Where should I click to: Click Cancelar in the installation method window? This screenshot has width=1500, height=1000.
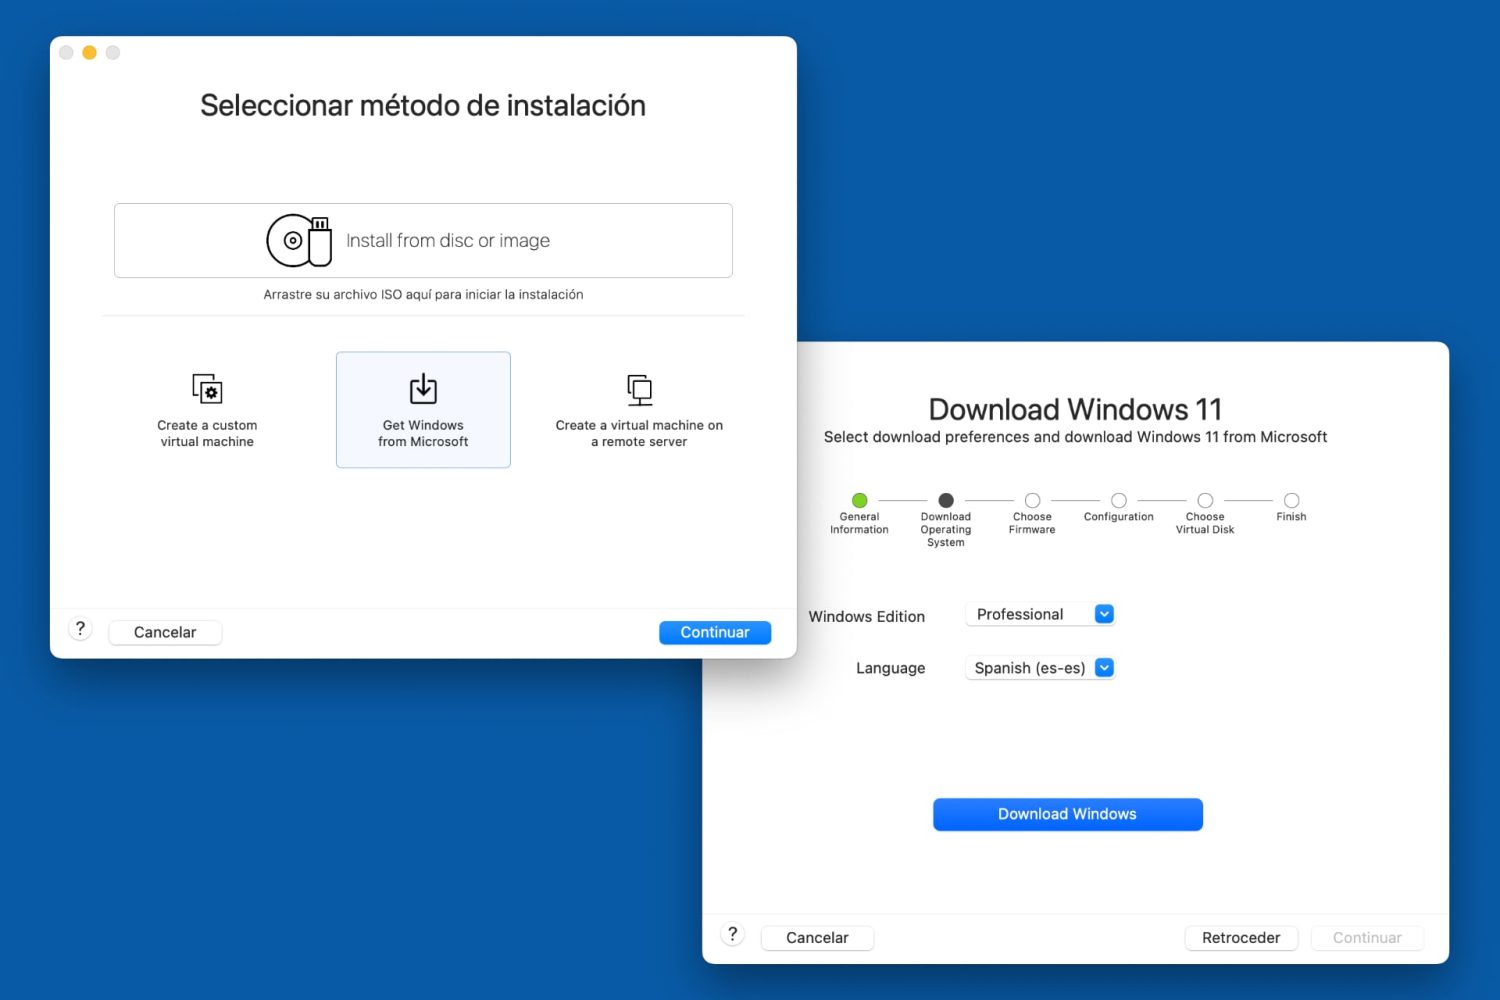coord(165,632)
